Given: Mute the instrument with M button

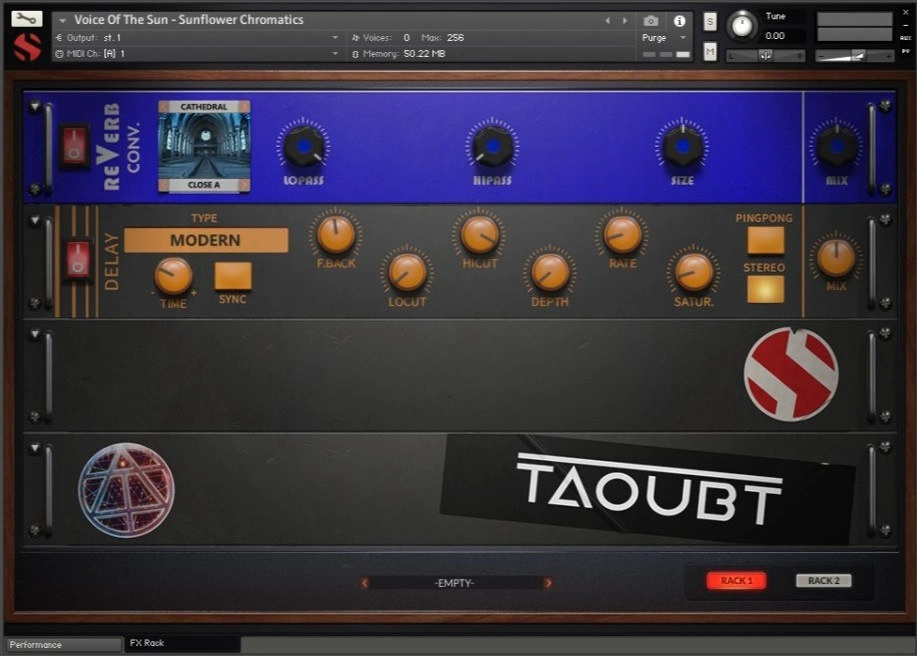Looking at the screenshot, I should pyautogui.click(x=709, y=52).
